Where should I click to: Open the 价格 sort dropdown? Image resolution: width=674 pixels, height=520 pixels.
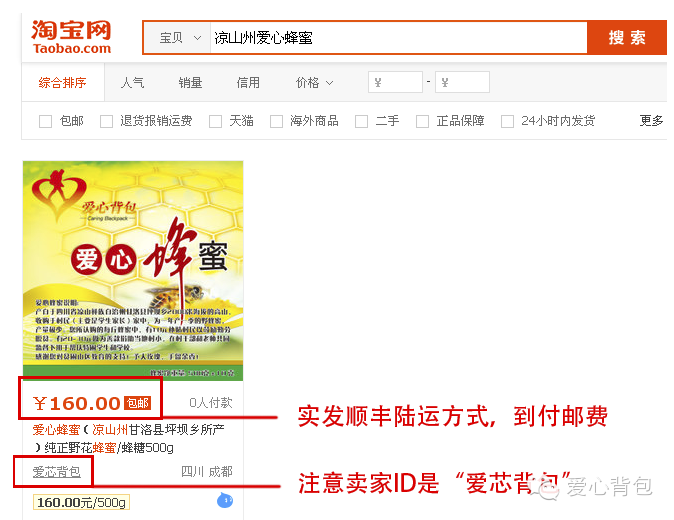click(x=314, y=83)
